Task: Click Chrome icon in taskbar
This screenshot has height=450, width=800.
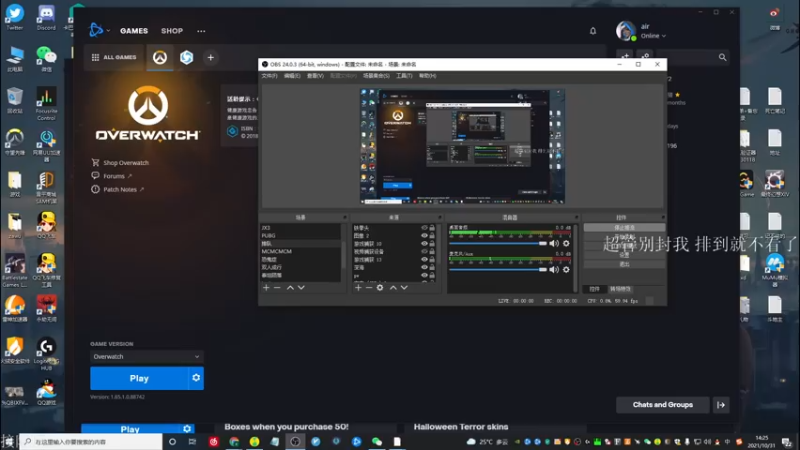Action: (234, 441)
